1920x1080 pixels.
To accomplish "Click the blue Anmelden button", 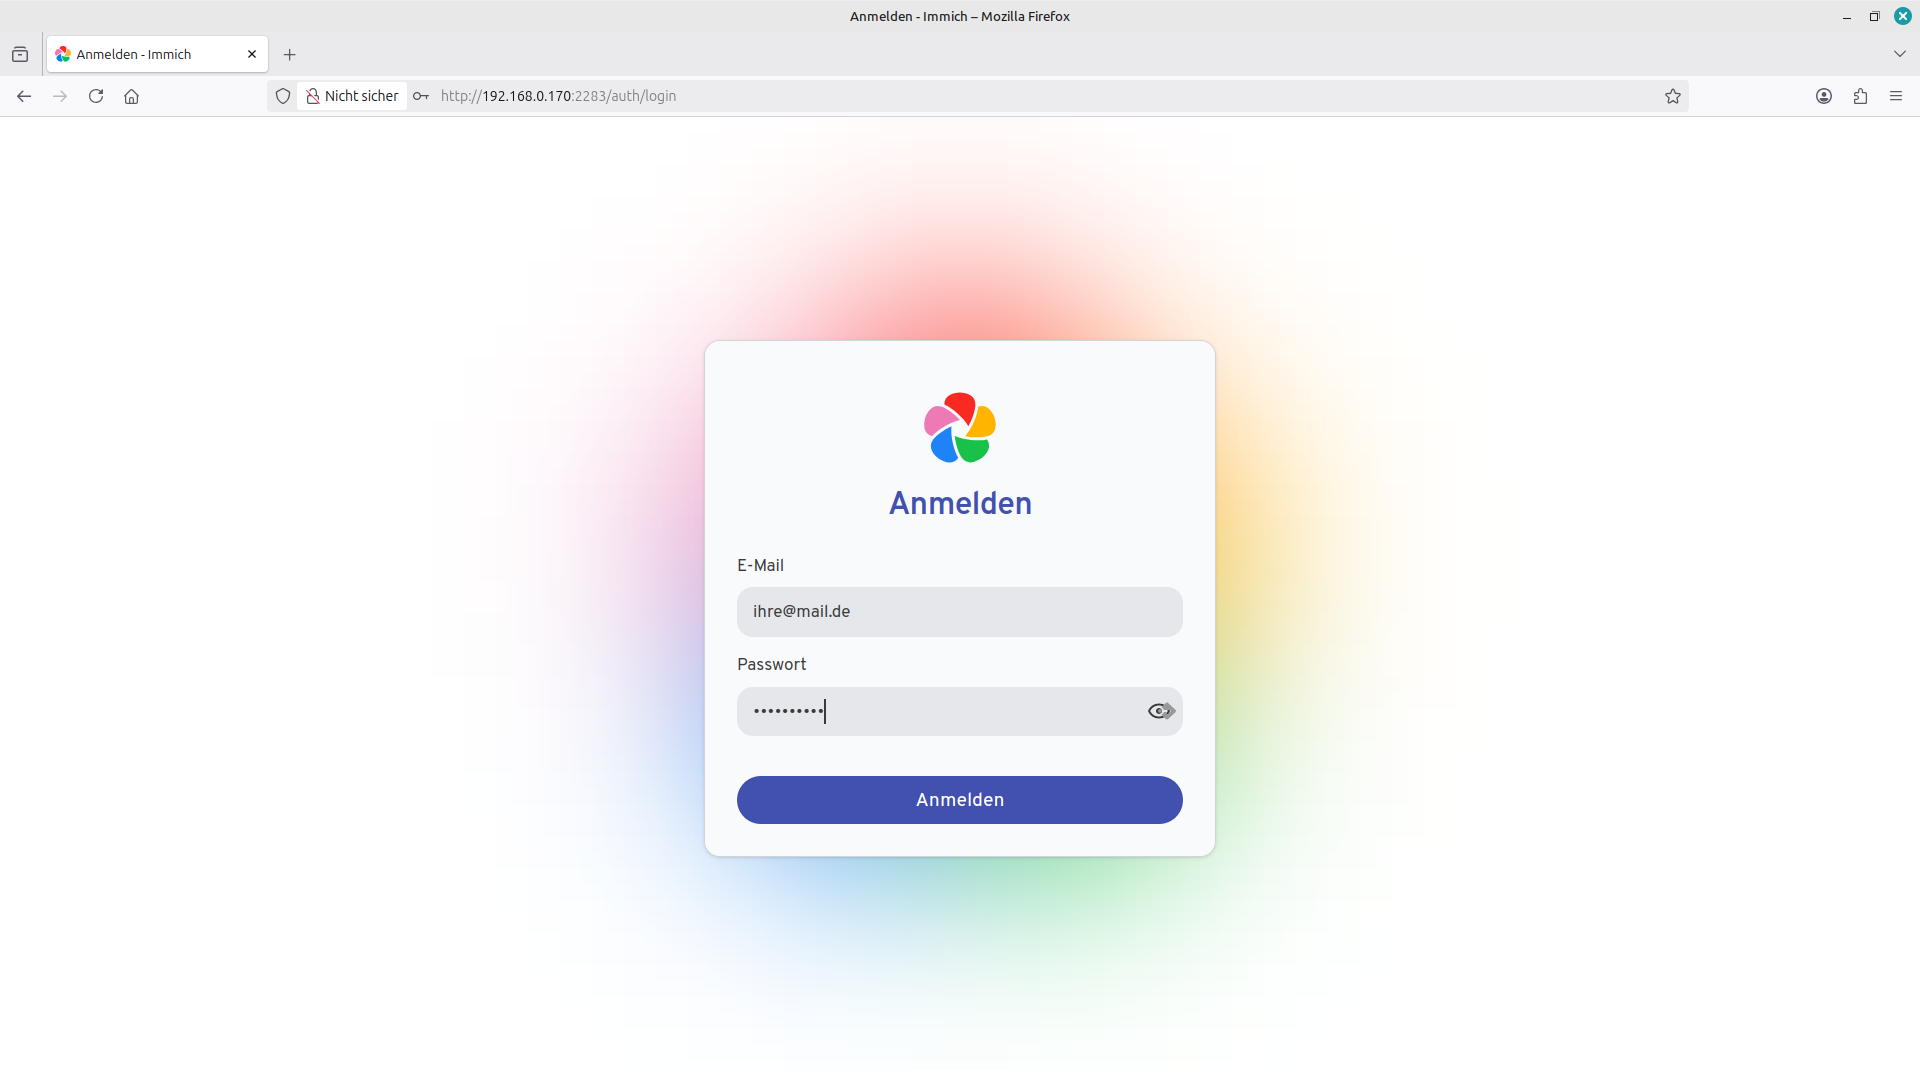I will click(960, 800).
